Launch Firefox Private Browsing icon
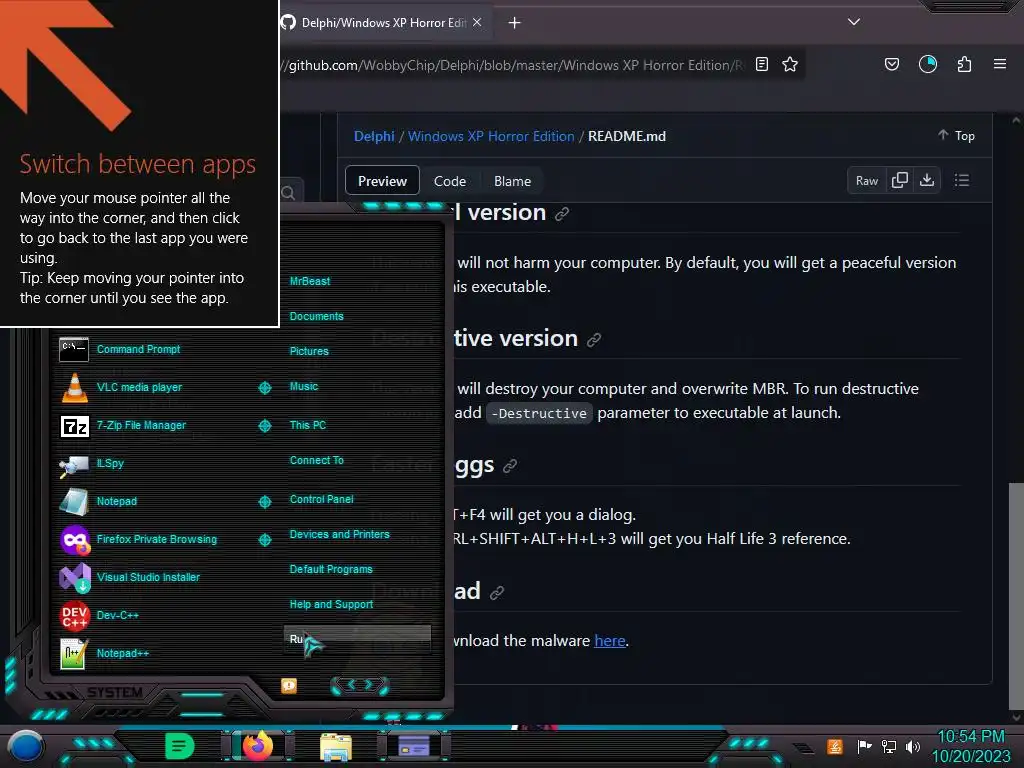 (75, 539)
